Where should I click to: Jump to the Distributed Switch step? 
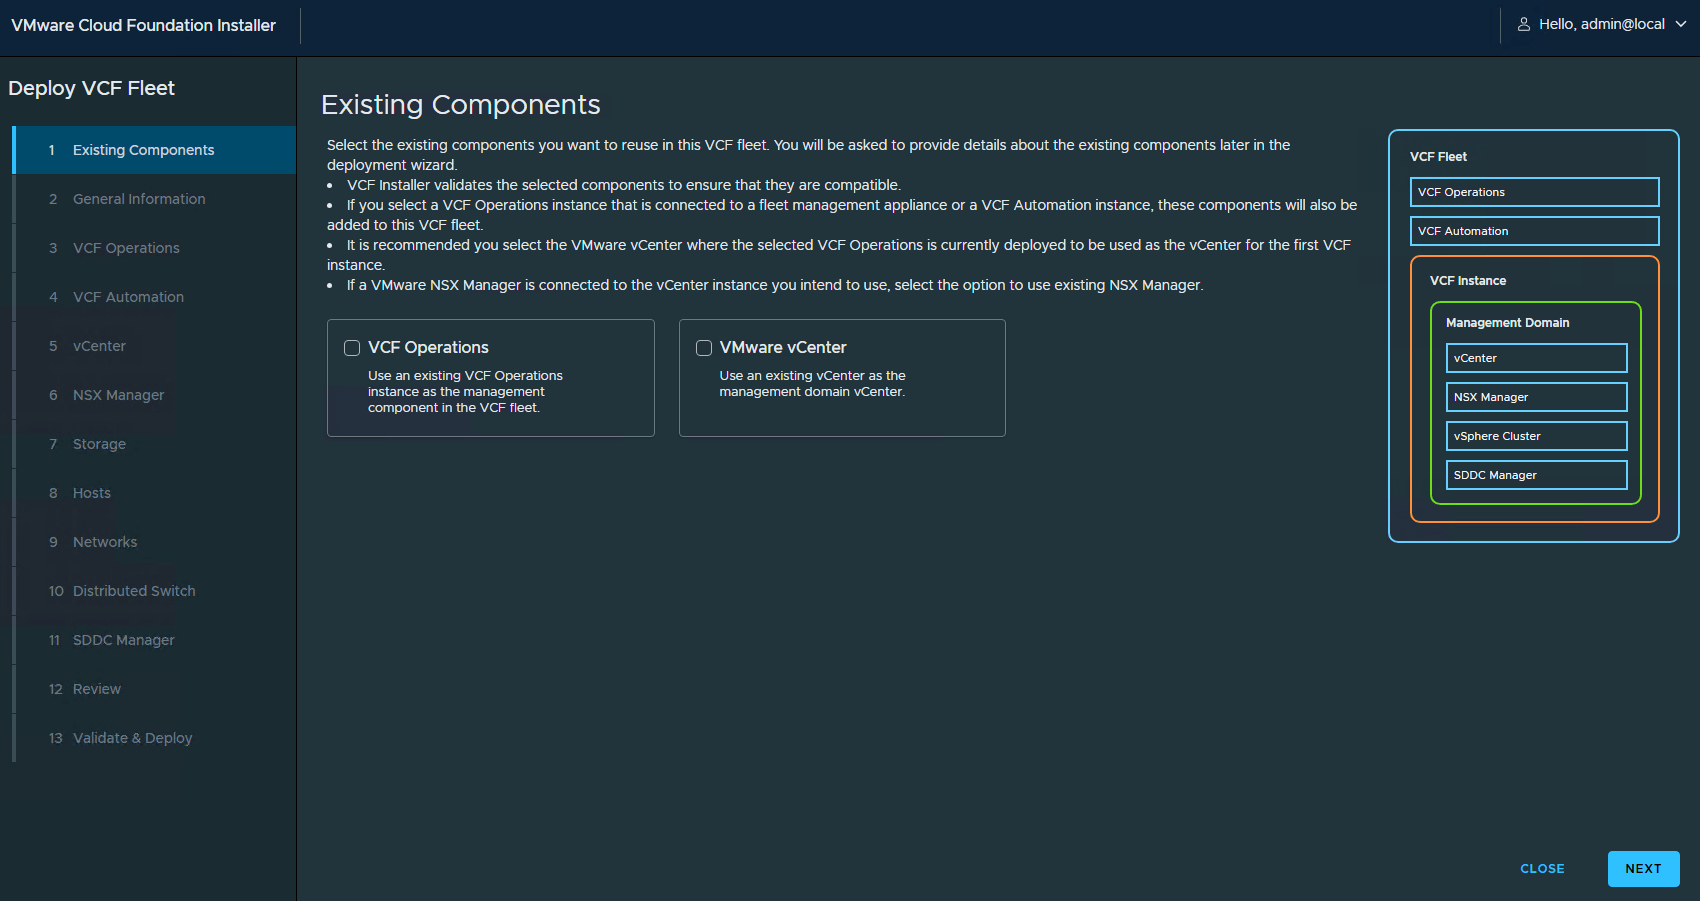pyautogui.click(x=154, y=591)
